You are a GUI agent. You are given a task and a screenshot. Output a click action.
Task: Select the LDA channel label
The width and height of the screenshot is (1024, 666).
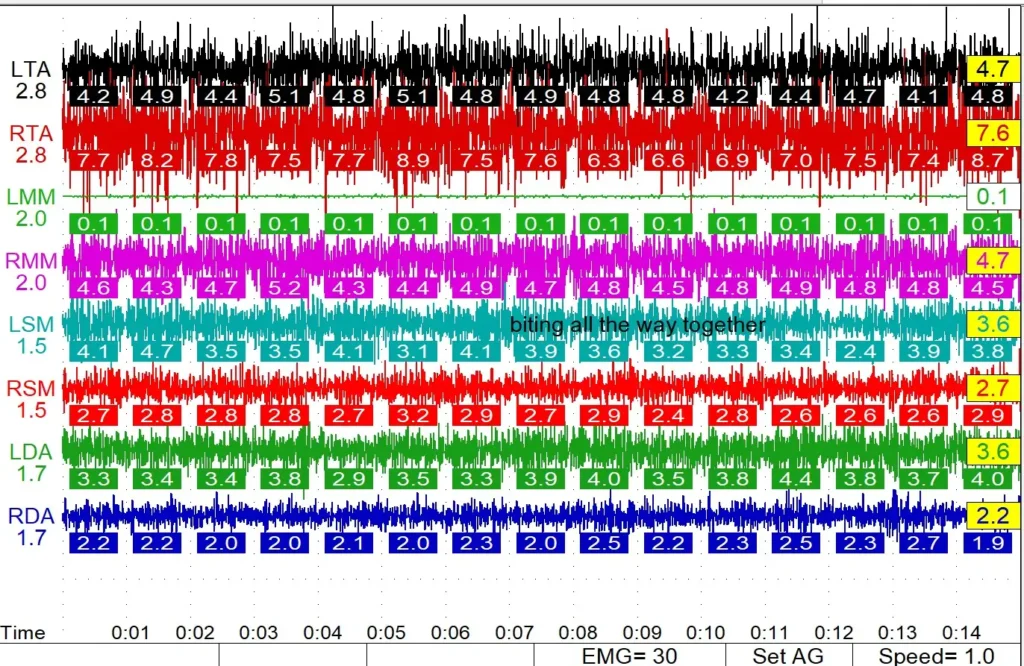pyautogui.click(x=31, y=451)
